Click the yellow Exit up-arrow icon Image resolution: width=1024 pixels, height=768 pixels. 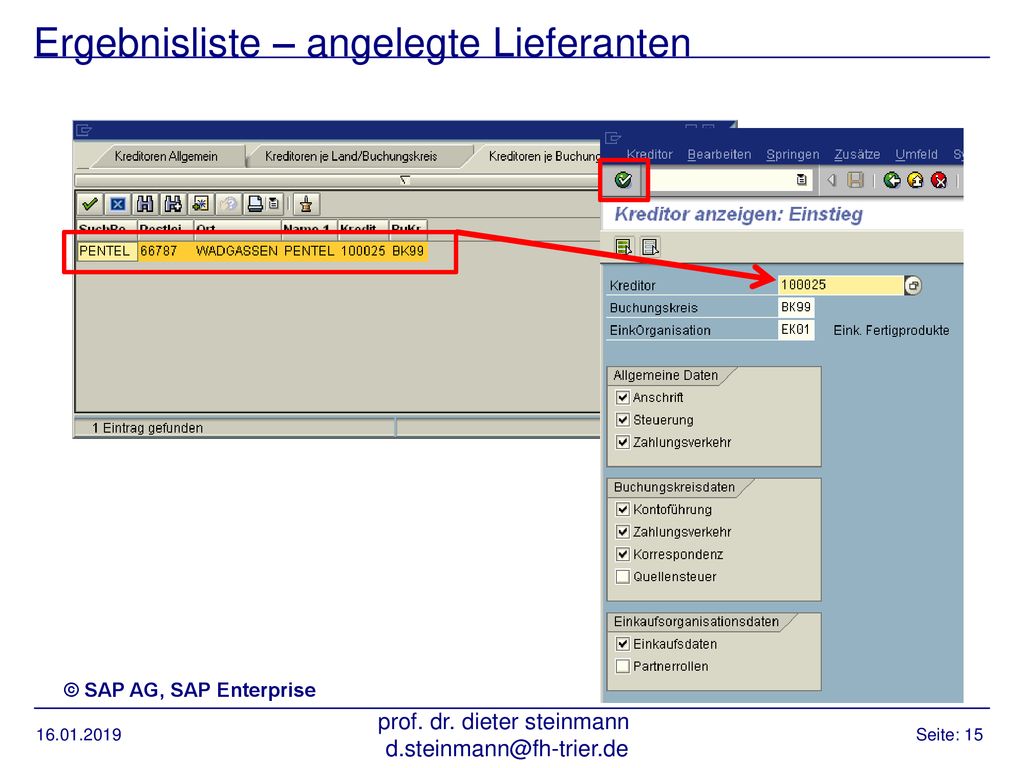tap(915, 180)
